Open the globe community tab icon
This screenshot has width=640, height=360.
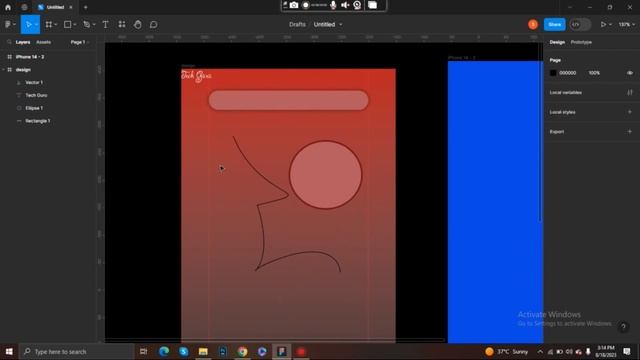24,7
